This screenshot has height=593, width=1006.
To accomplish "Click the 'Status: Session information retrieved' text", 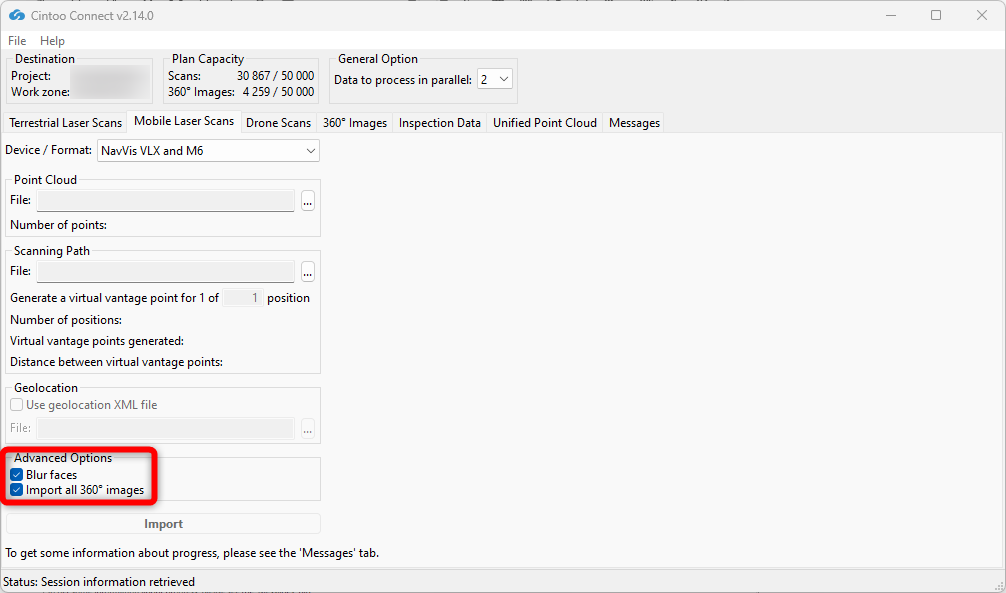I will (x=99, y=582).
